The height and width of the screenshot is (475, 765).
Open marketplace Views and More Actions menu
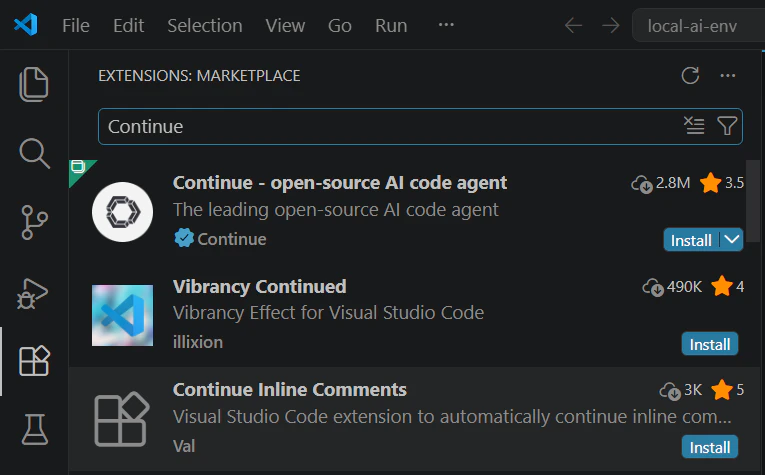(x=727, y=76)
